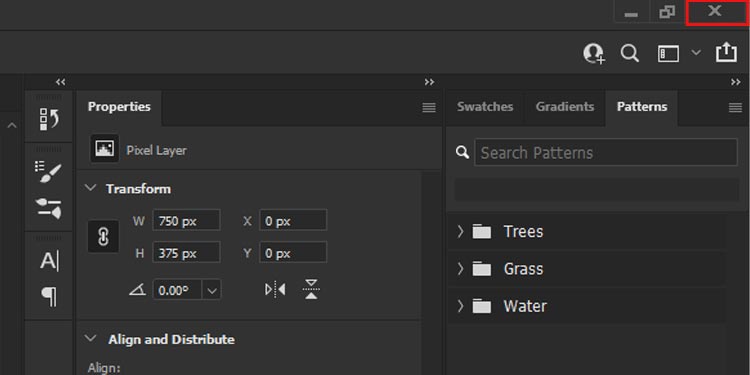Open the workspace chooser dropdown arrow
The width and height of the screenshot is (750, 375).
point(696,52)
